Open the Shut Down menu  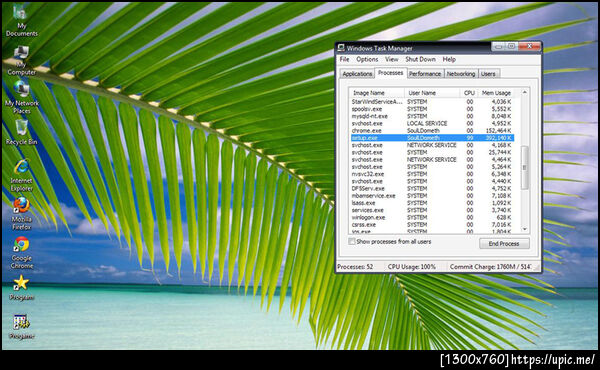[x=420, y=59]
